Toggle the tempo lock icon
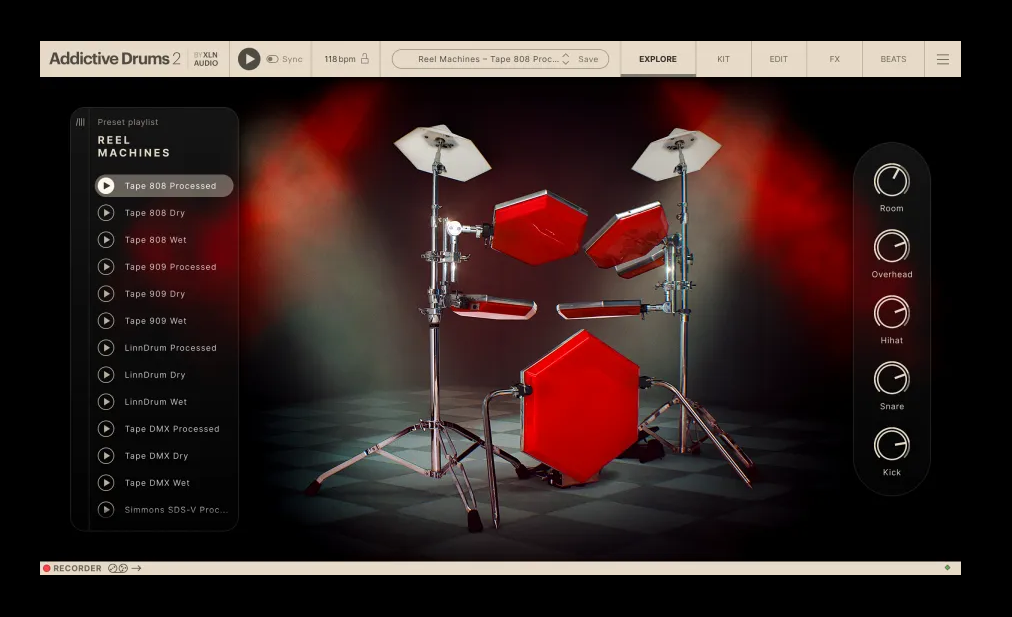 pyautogui.click(x=365, y=59)
